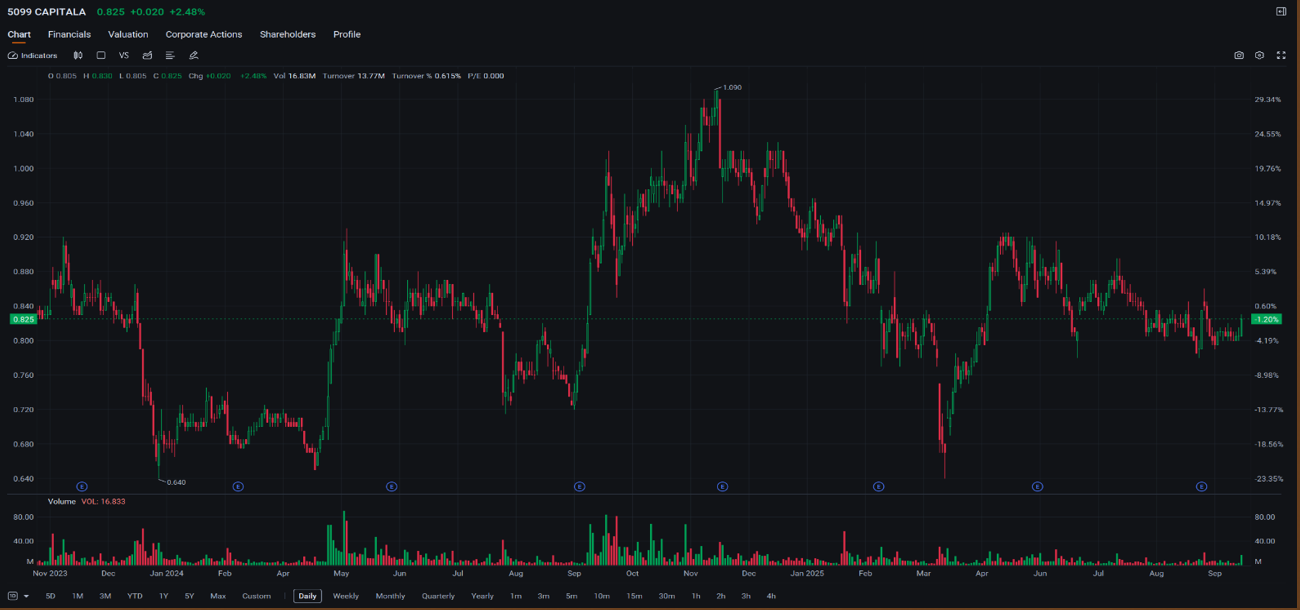Select the Monthly interval
The width and height of the screenshot is (1300, 610).
pos(390,596)
